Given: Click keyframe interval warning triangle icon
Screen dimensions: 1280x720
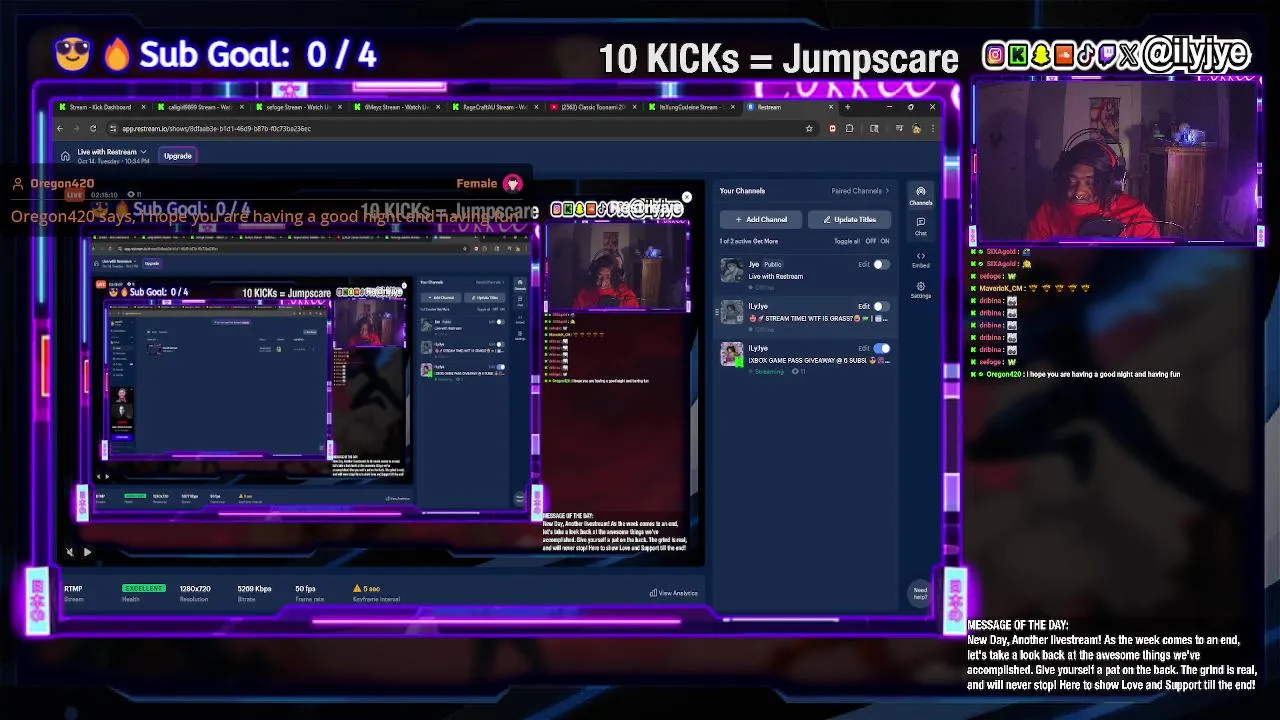Looking at the screenshot, I should 358,589.
